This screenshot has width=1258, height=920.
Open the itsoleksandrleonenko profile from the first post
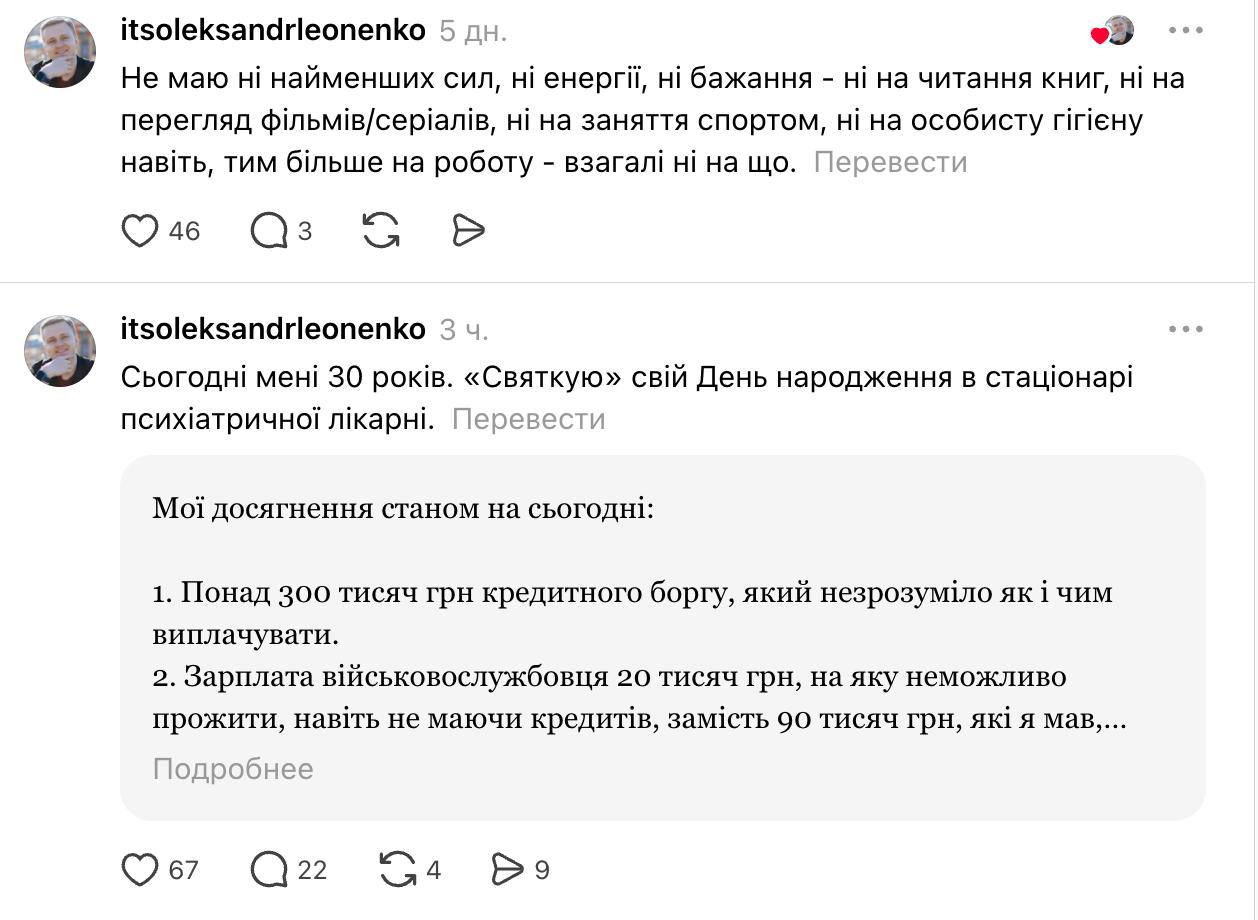[273, 30]
